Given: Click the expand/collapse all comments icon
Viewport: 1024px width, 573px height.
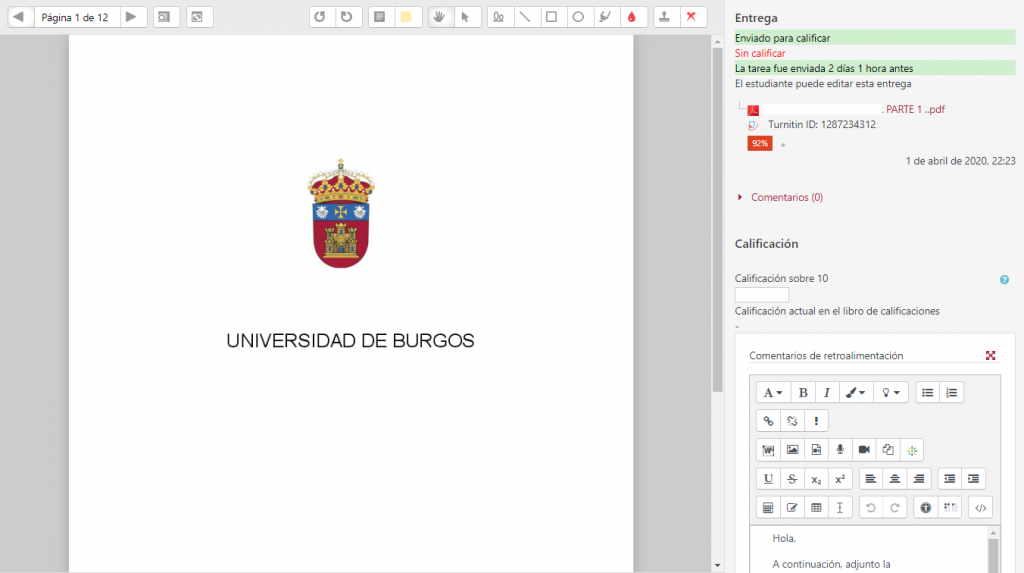Looking at the screenshot, I should 198,17.
